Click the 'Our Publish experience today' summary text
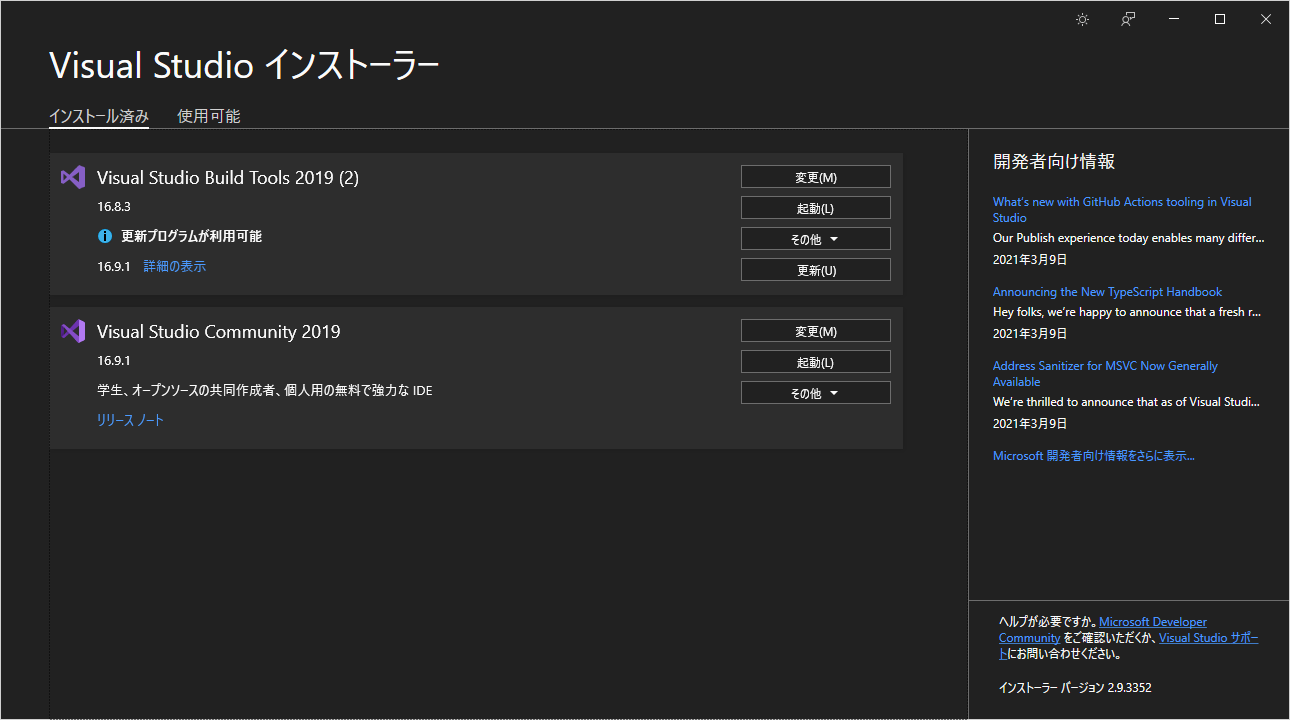Image resolution: width=1290 pixels, height=720 pixels. tap(1129, 238)
